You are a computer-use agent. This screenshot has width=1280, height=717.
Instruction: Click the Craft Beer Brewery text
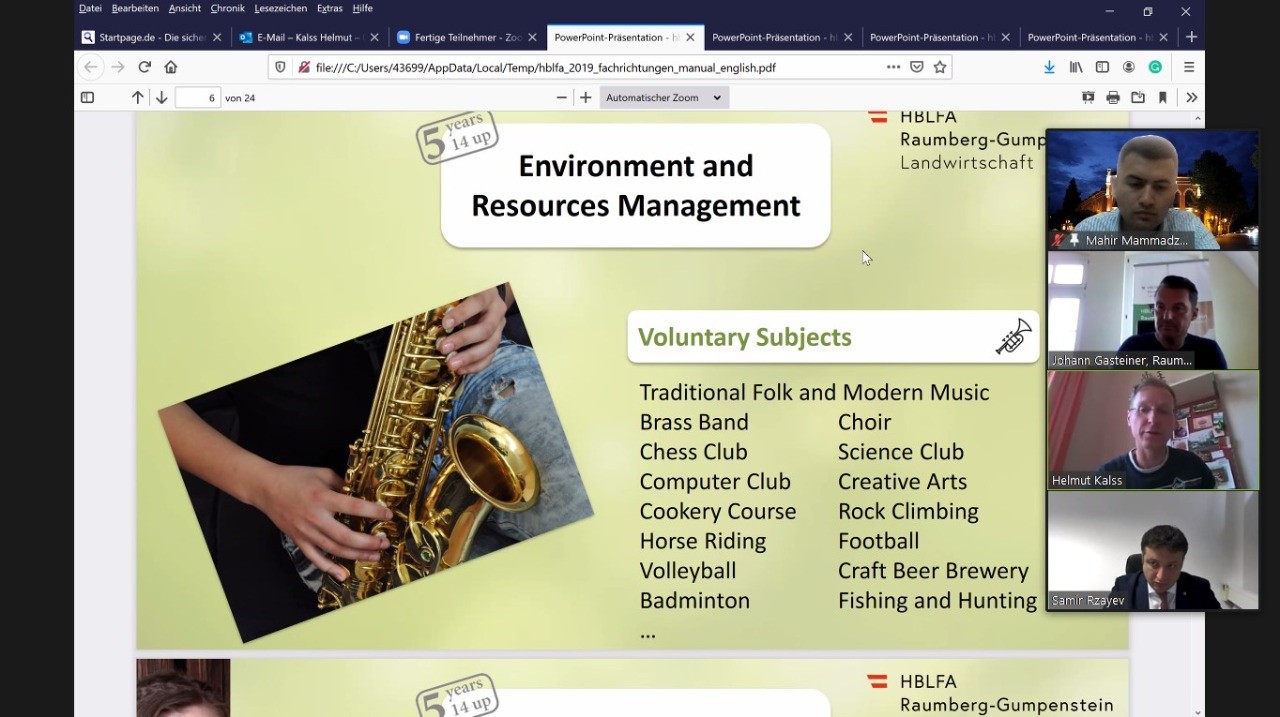[x=933, y=571]
